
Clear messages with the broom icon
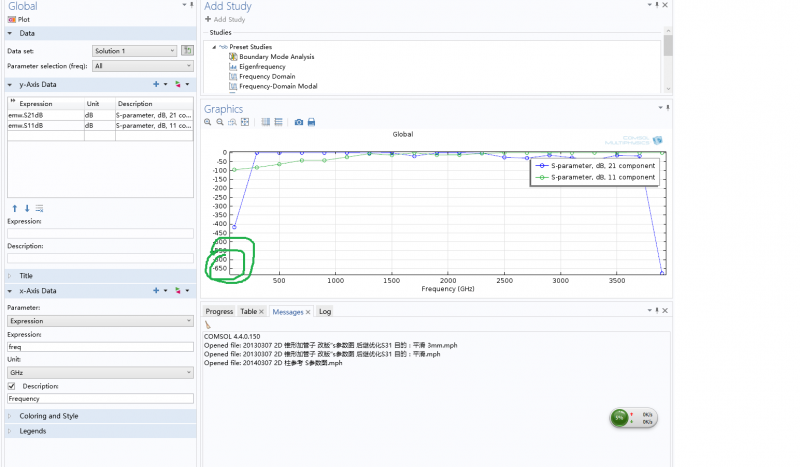coord(208,325)
